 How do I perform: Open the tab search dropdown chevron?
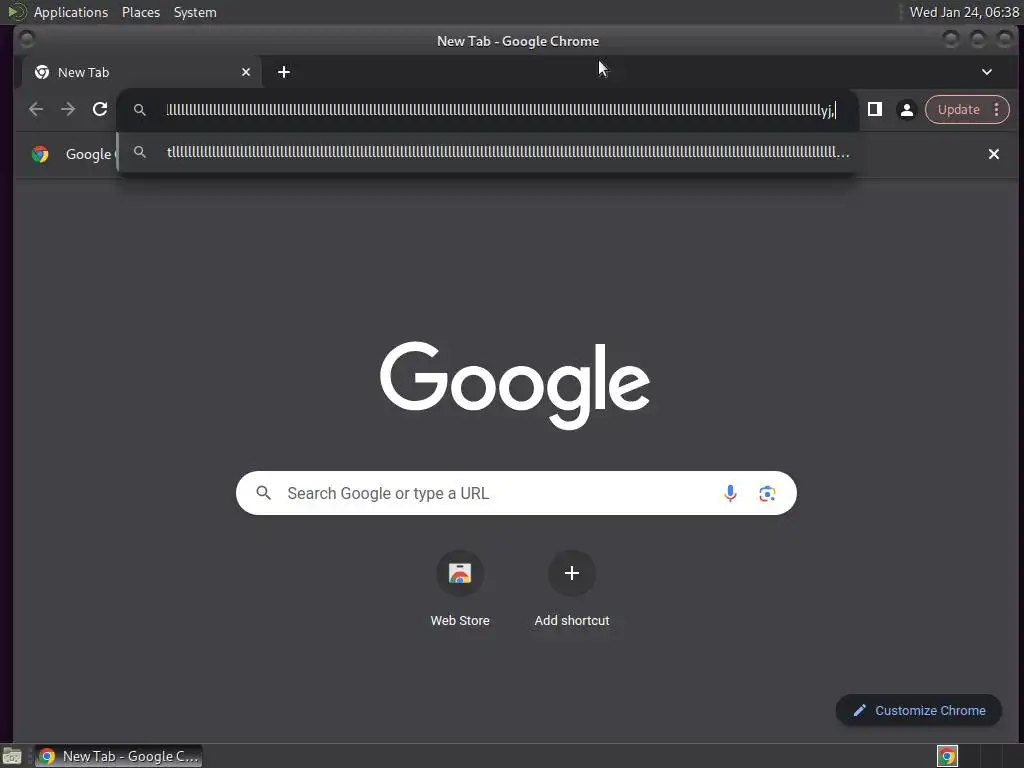[987, 72]
